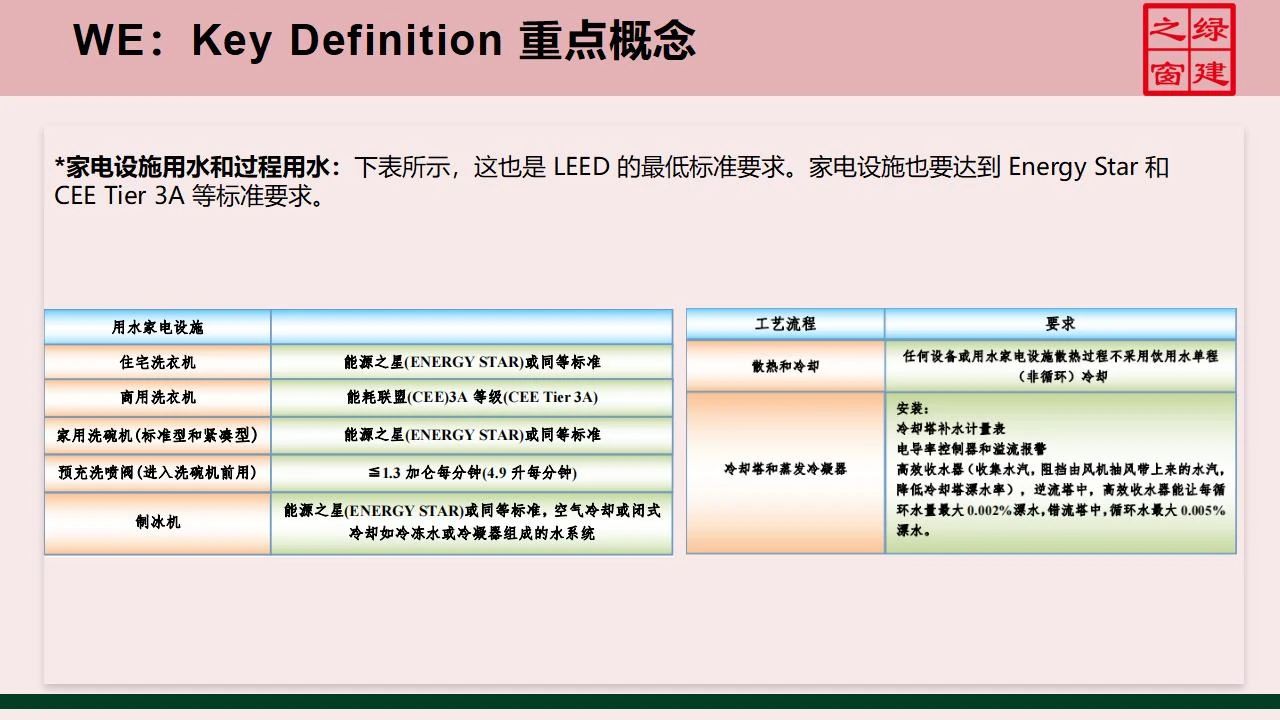This screenshot has height=720, width=1280.
Task: Click the 绿建之窗 red seal logo
Action: point(1190,47)
